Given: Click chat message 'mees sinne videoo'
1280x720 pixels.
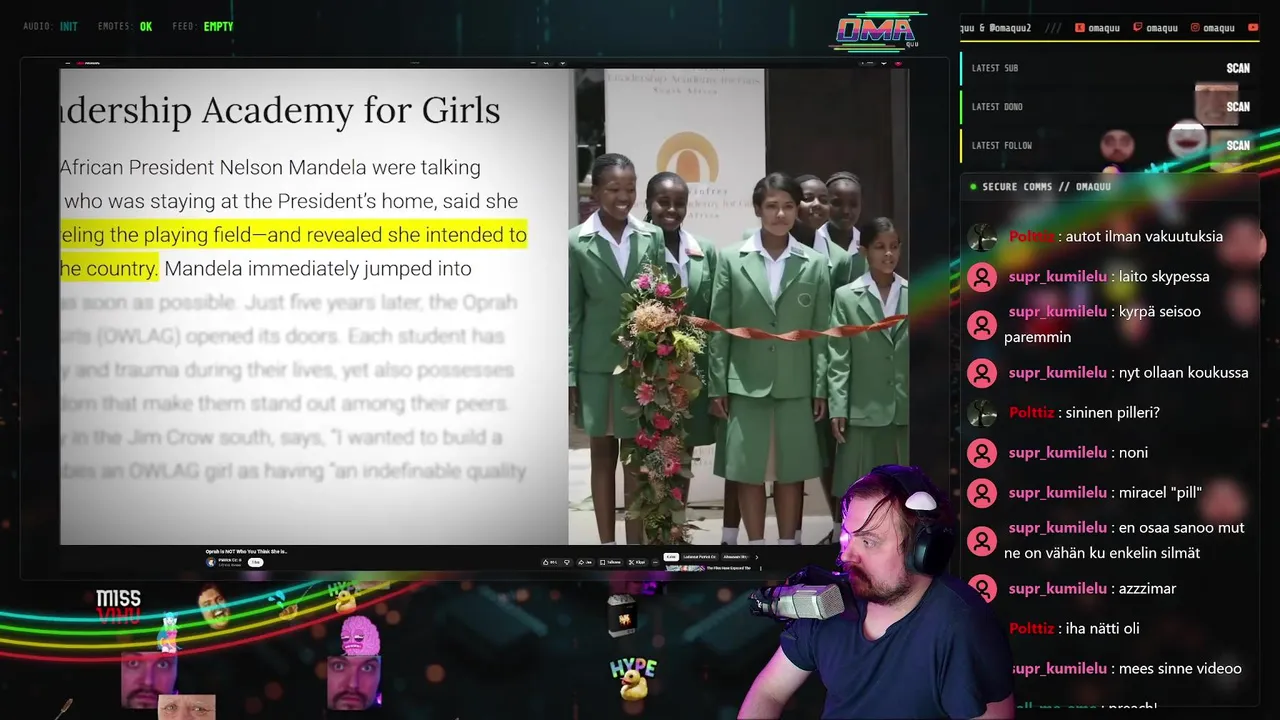Looking at the screenshot, I should [x=1180, y=669].
